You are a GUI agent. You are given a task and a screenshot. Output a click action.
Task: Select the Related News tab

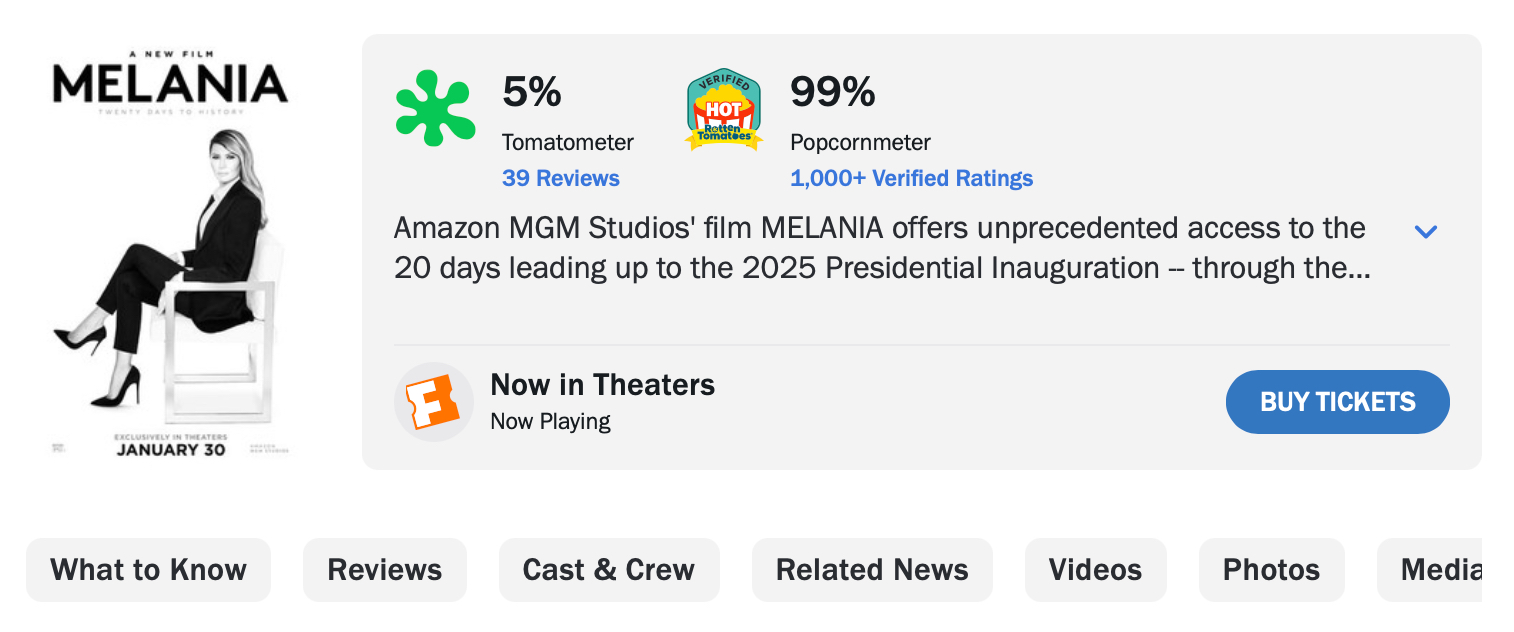click(x=872, y=570)
